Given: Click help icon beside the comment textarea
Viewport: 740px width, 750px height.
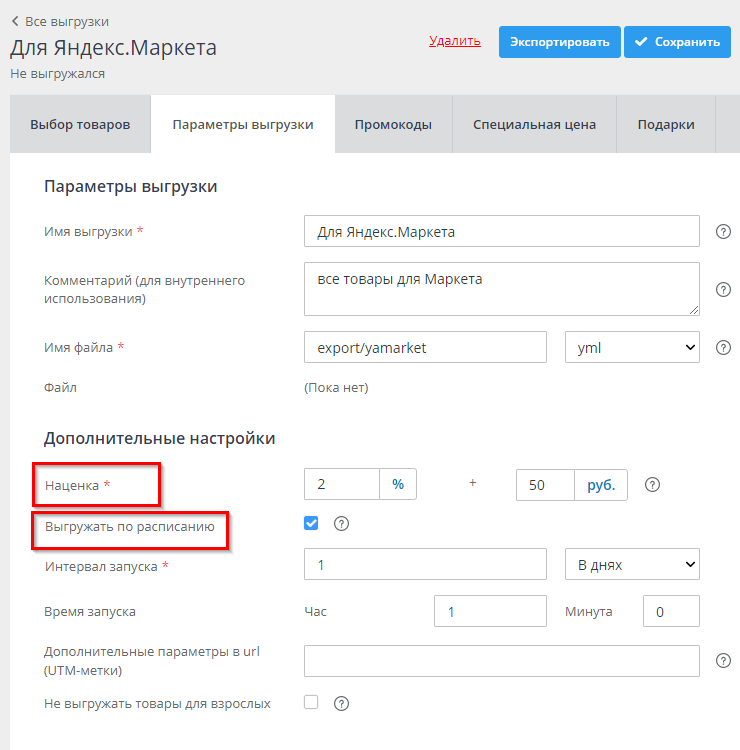Looking at the screenshot, I should [x=724, y=289].
